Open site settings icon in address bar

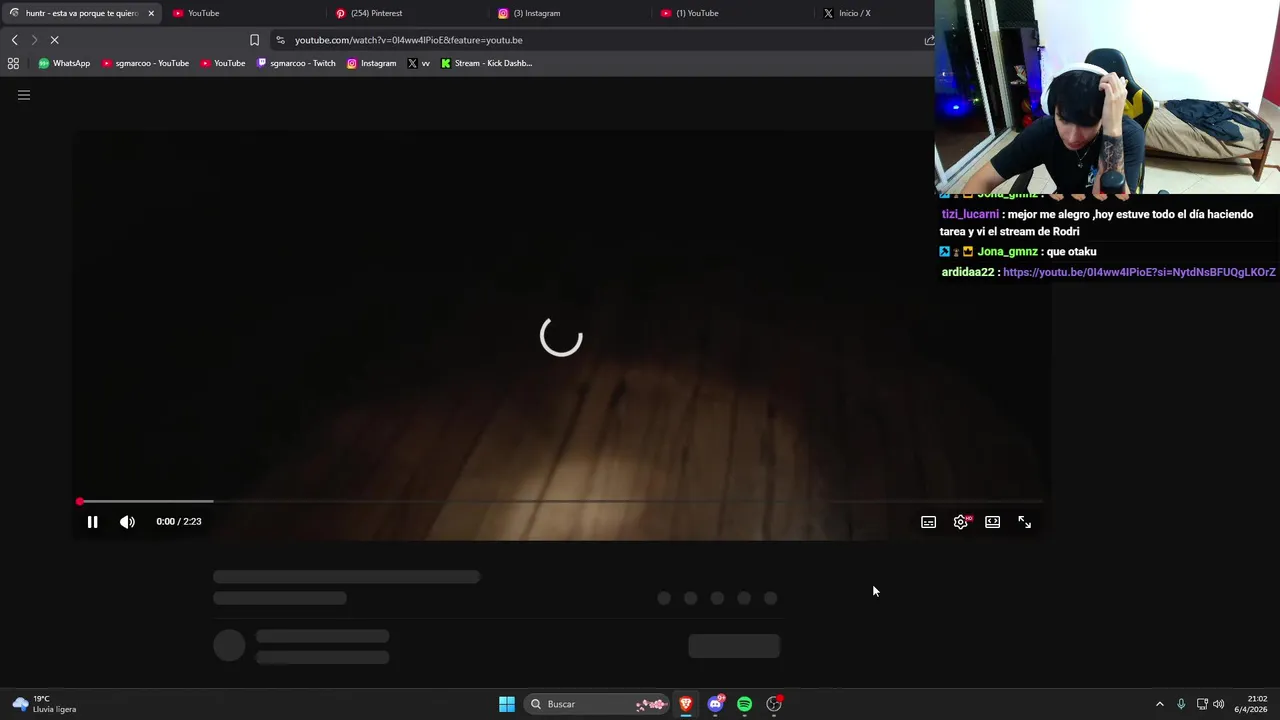click(280, 40)
